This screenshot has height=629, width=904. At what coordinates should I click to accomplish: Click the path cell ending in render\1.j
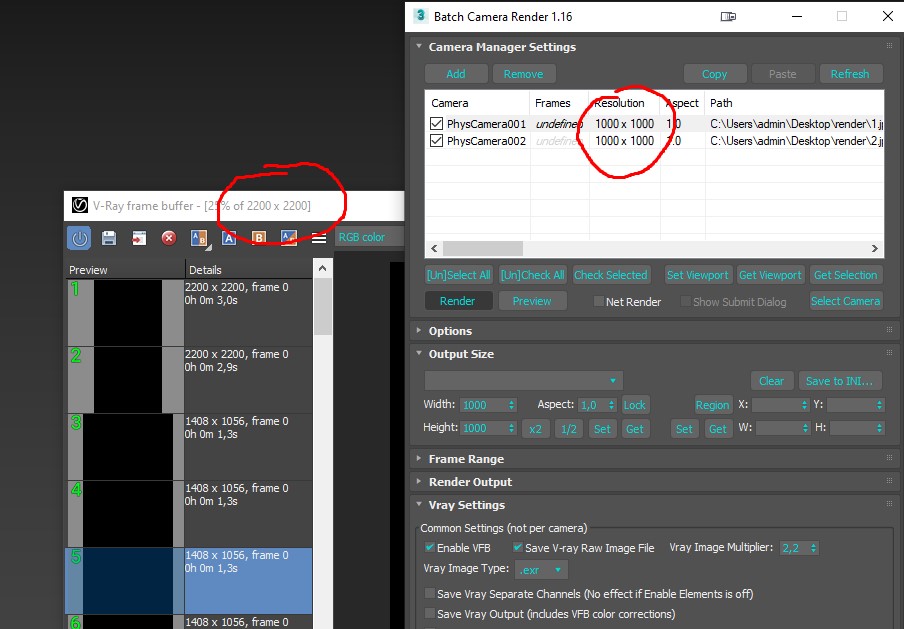[x=796, y=124]
